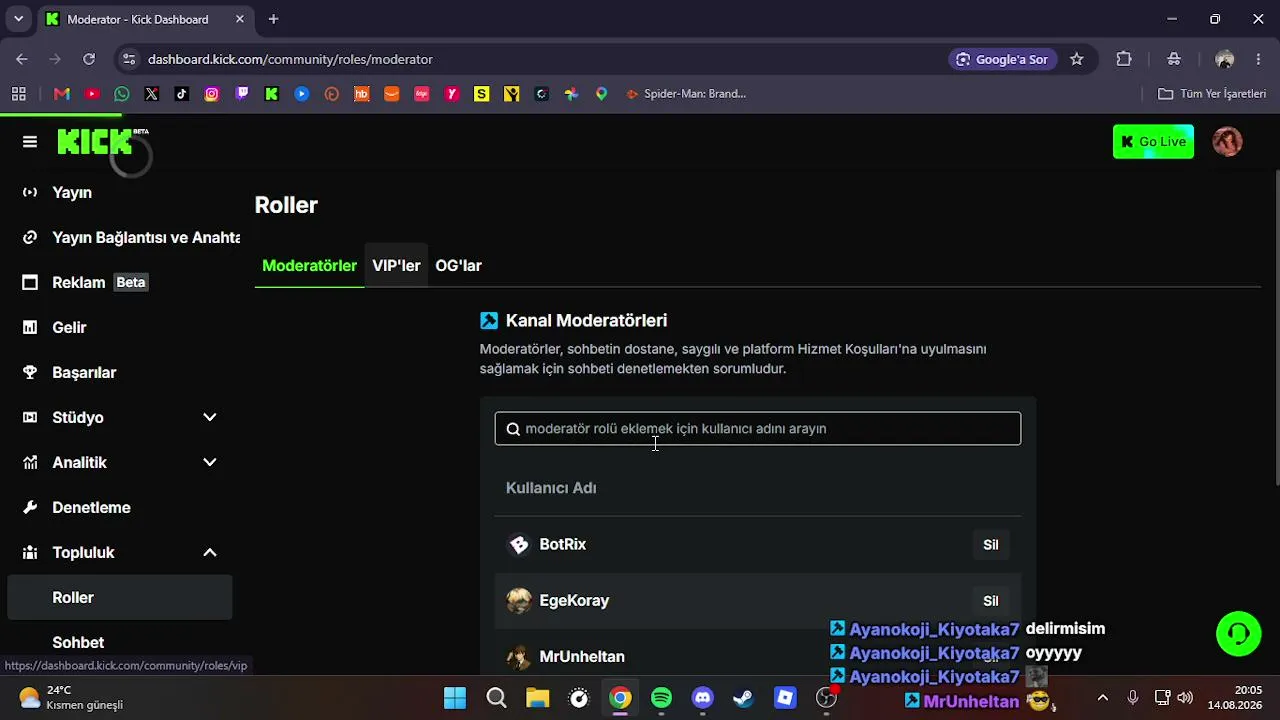This screenshot has height=720, width=1280.
Task: Switch to the OG'lar tab
Action: click(x=459, y=266)
